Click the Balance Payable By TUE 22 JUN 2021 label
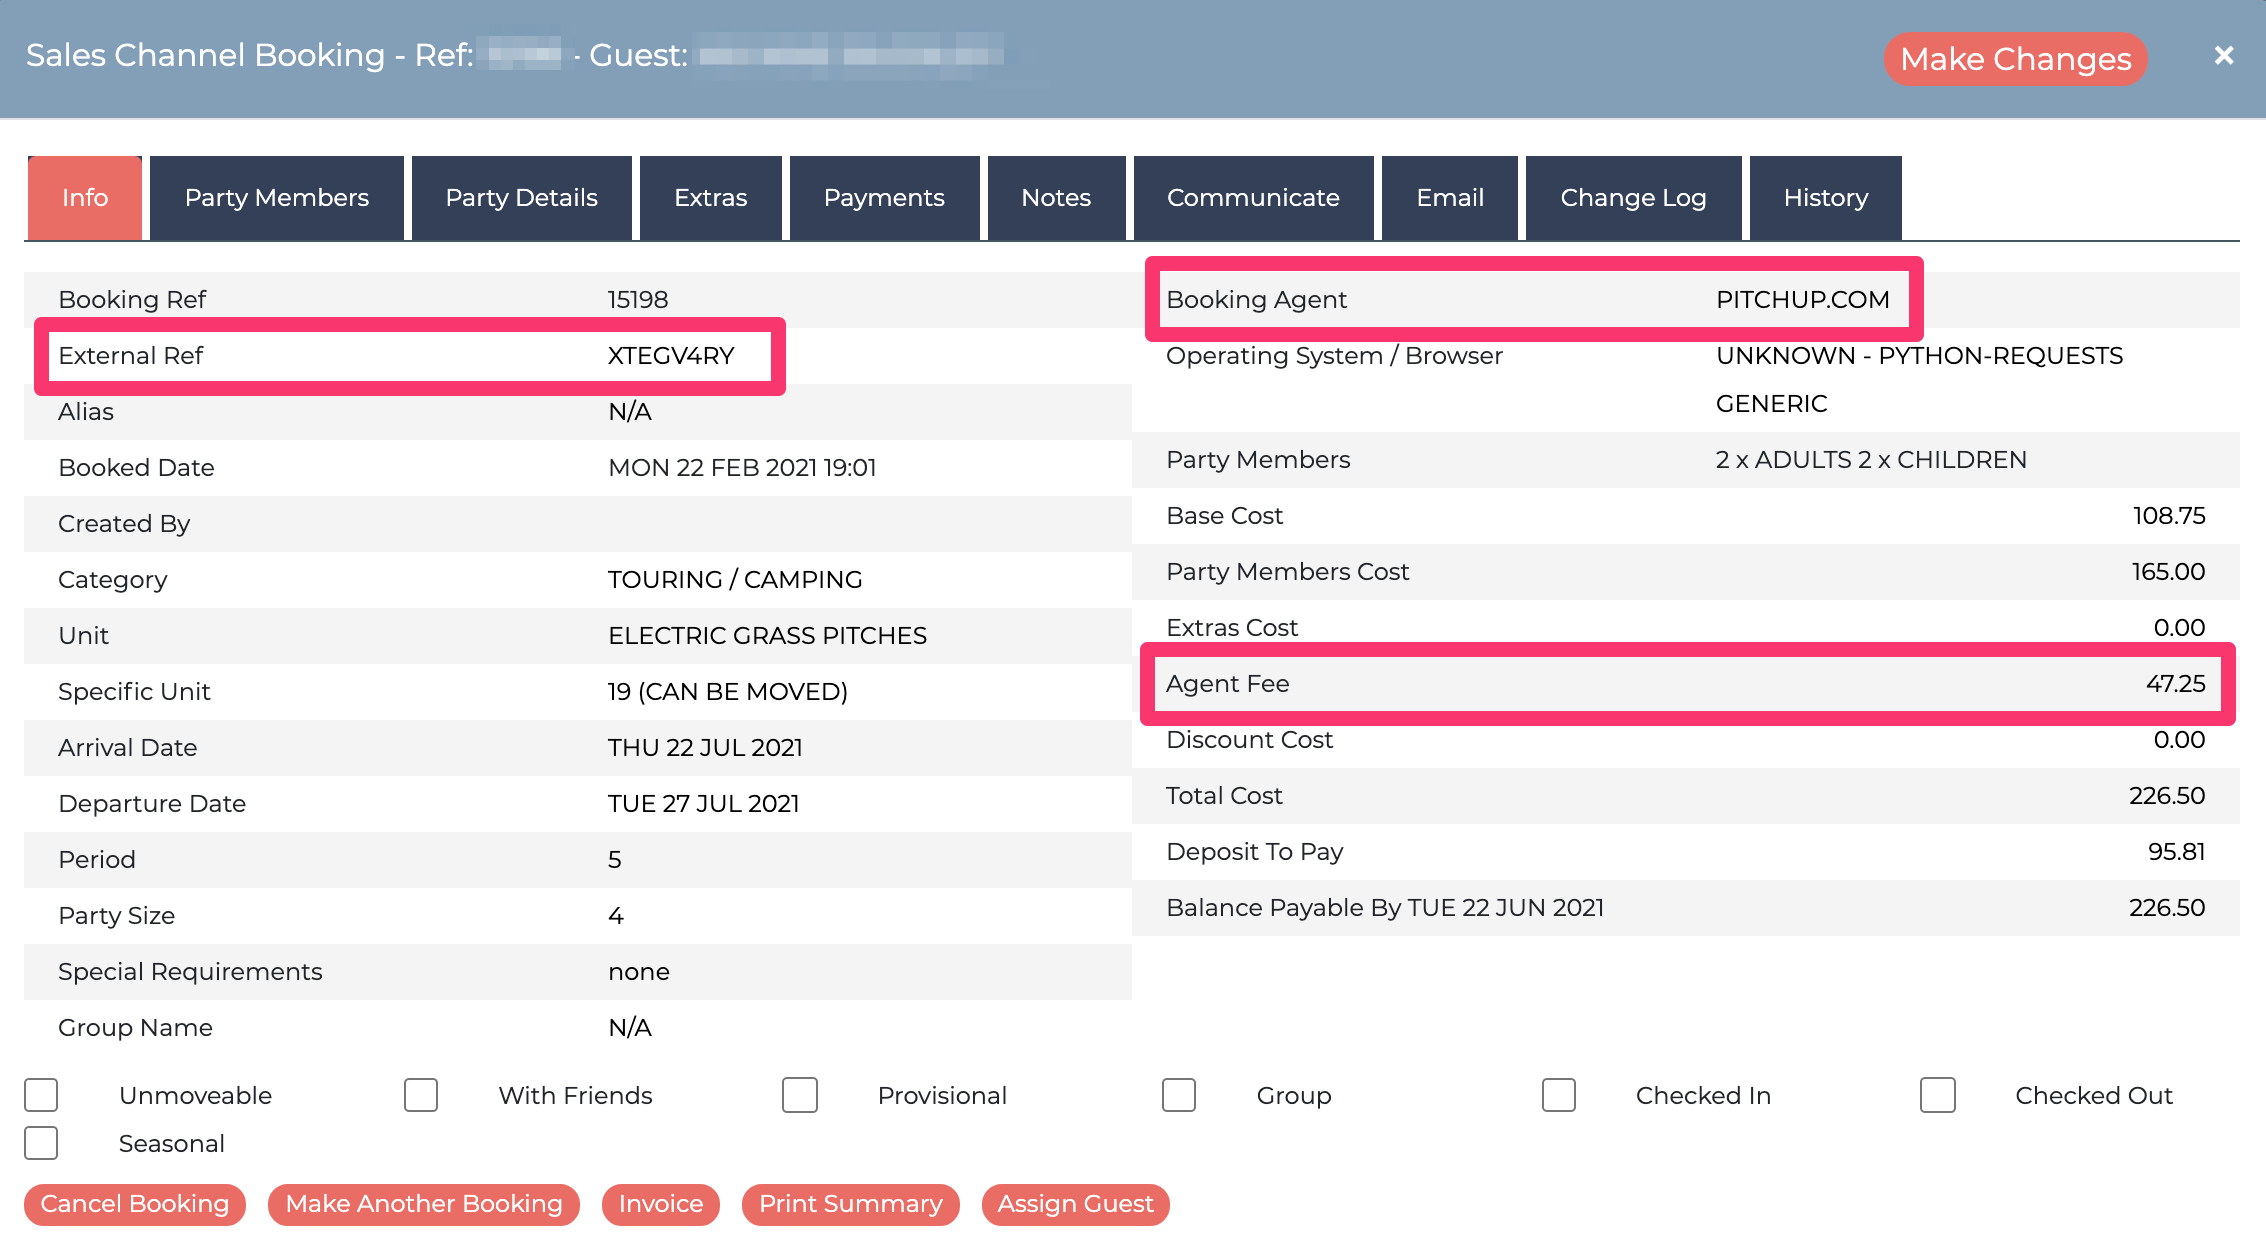This screenshot has width=2266, height=1236. tap(1385, 908)
